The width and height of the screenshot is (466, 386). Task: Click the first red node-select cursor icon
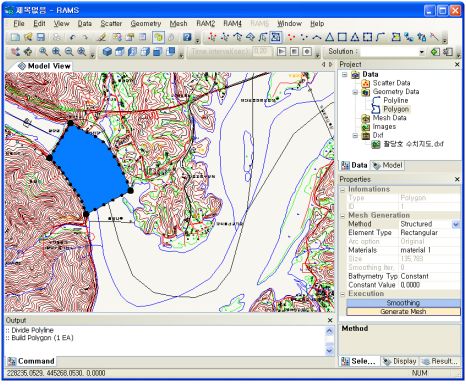tap(212, 37)
